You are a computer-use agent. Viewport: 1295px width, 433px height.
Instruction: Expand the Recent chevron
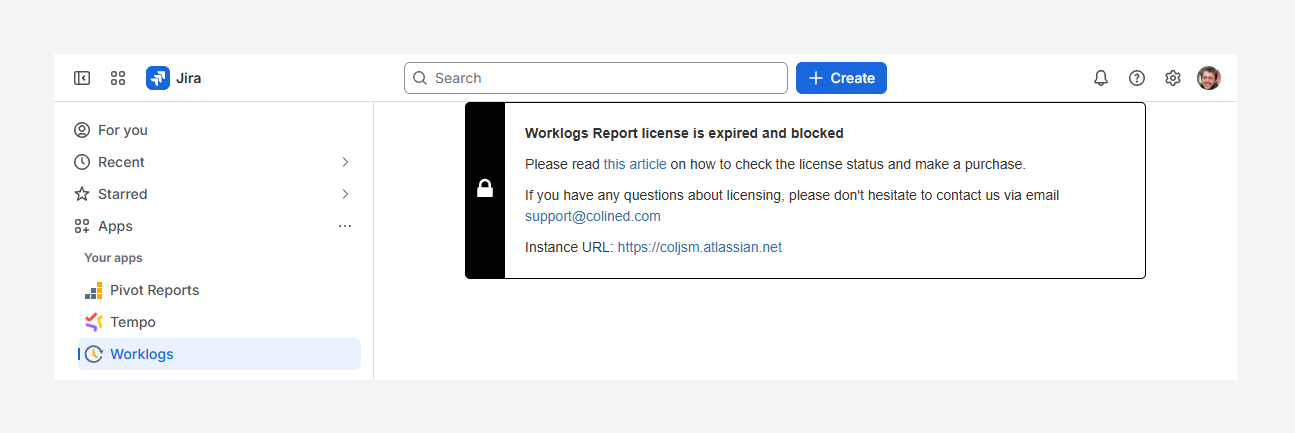(x=345, y=162)
